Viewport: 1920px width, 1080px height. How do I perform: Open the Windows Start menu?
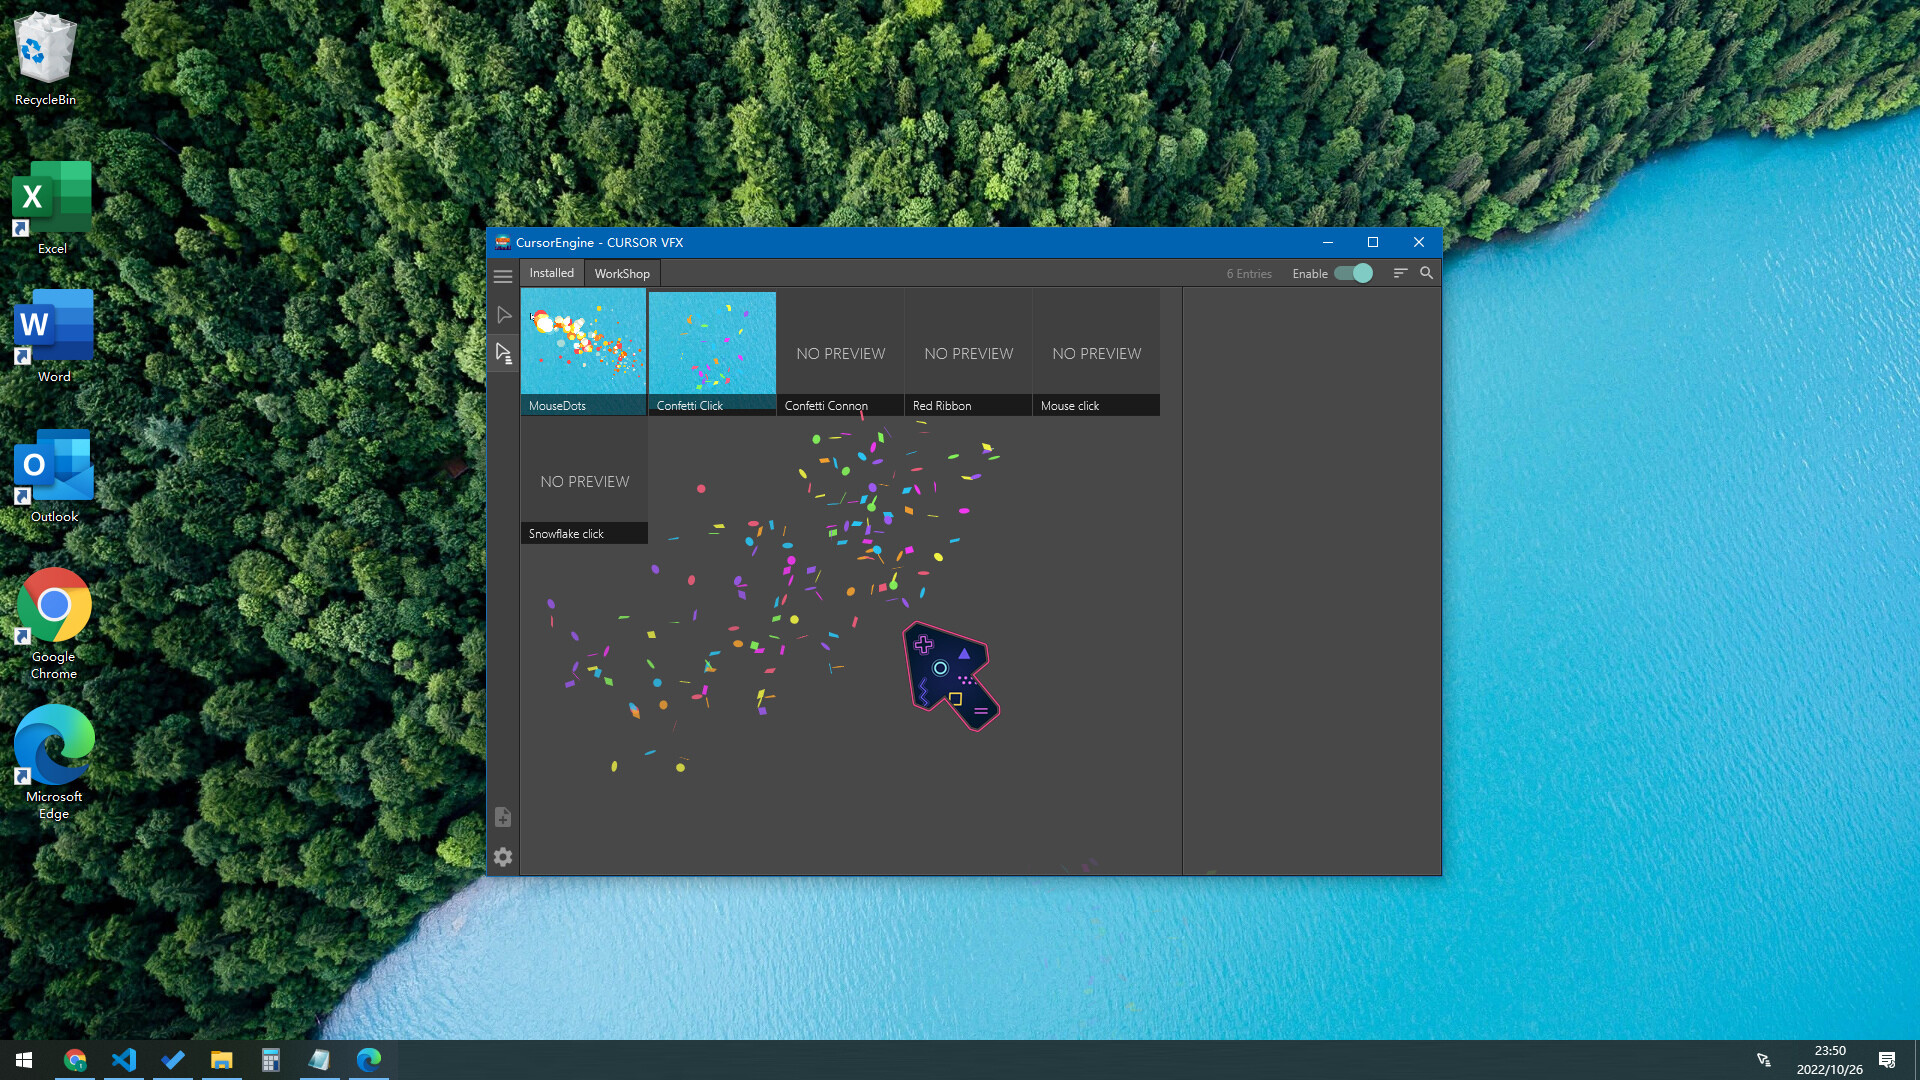(x=24, y=1060)
